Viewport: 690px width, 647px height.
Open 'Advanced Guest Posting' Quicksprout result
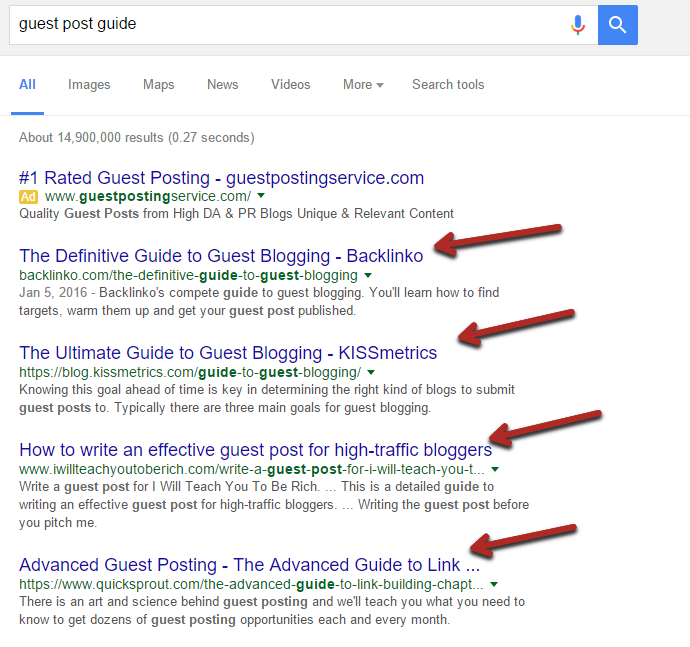click(250, 565)
